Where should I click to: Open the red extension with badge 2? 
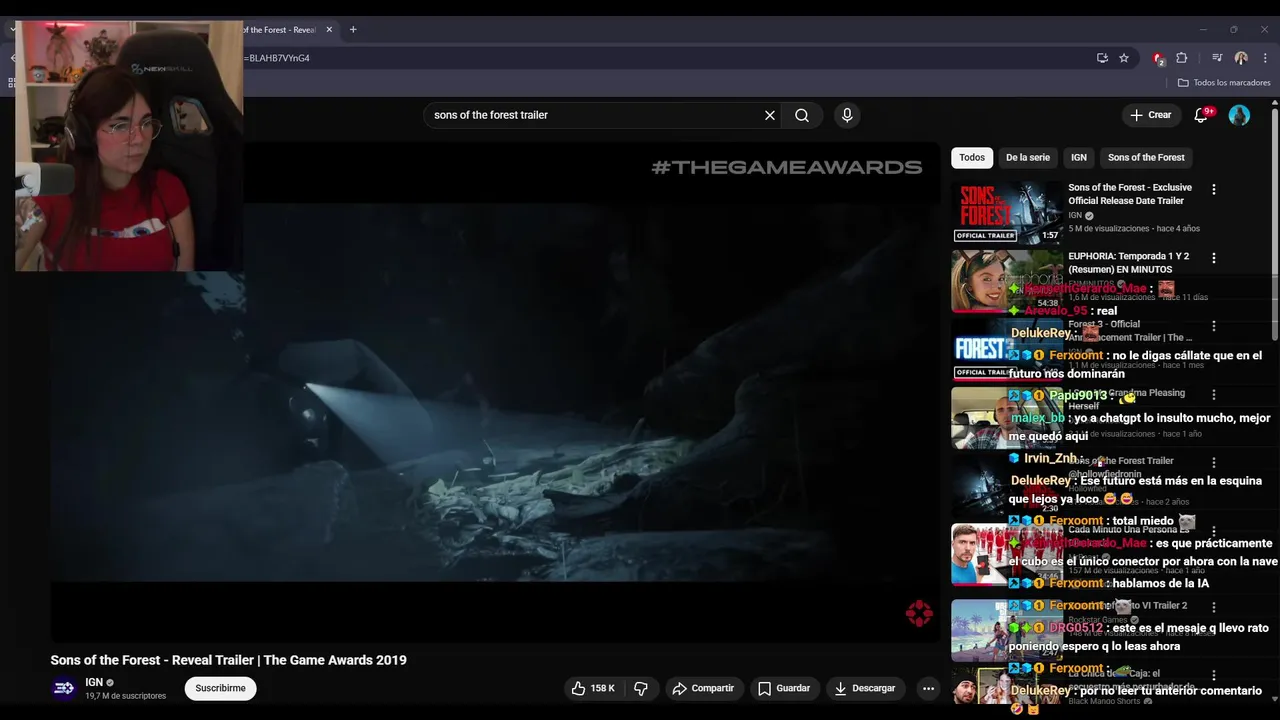[1158, 58]
